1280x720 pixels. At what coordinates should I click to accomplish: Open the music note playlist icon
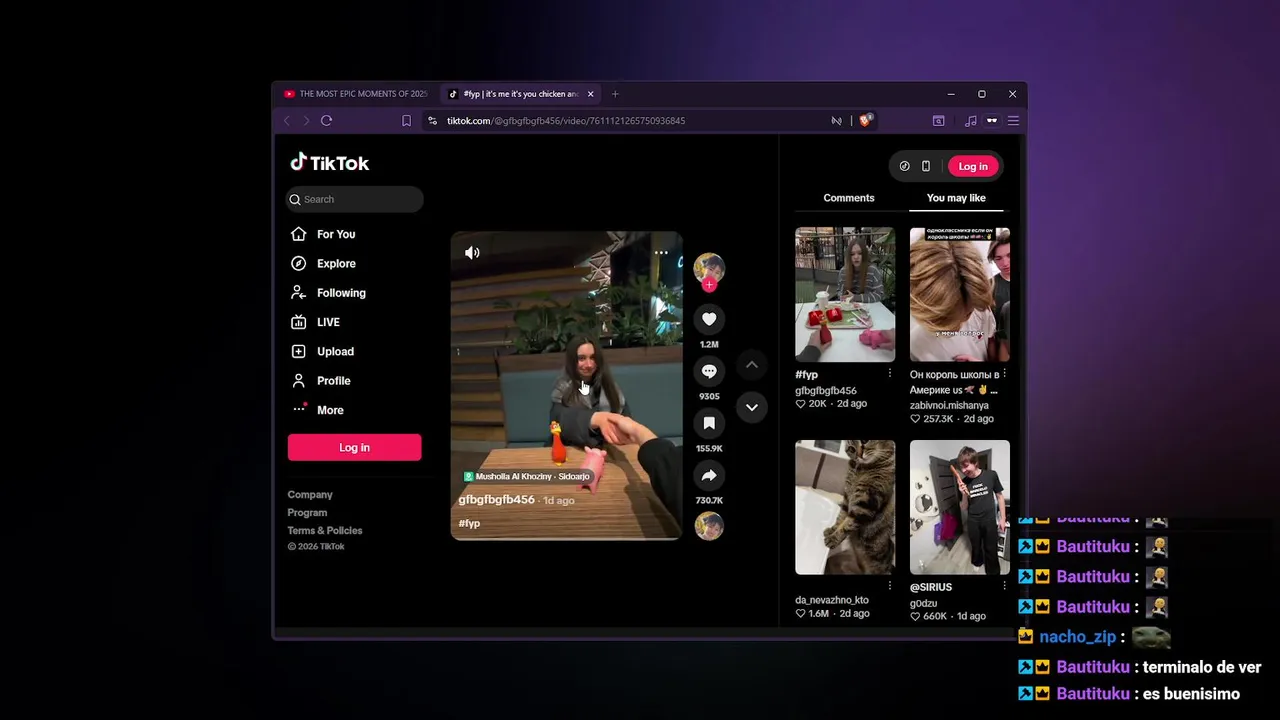(970, 121)
